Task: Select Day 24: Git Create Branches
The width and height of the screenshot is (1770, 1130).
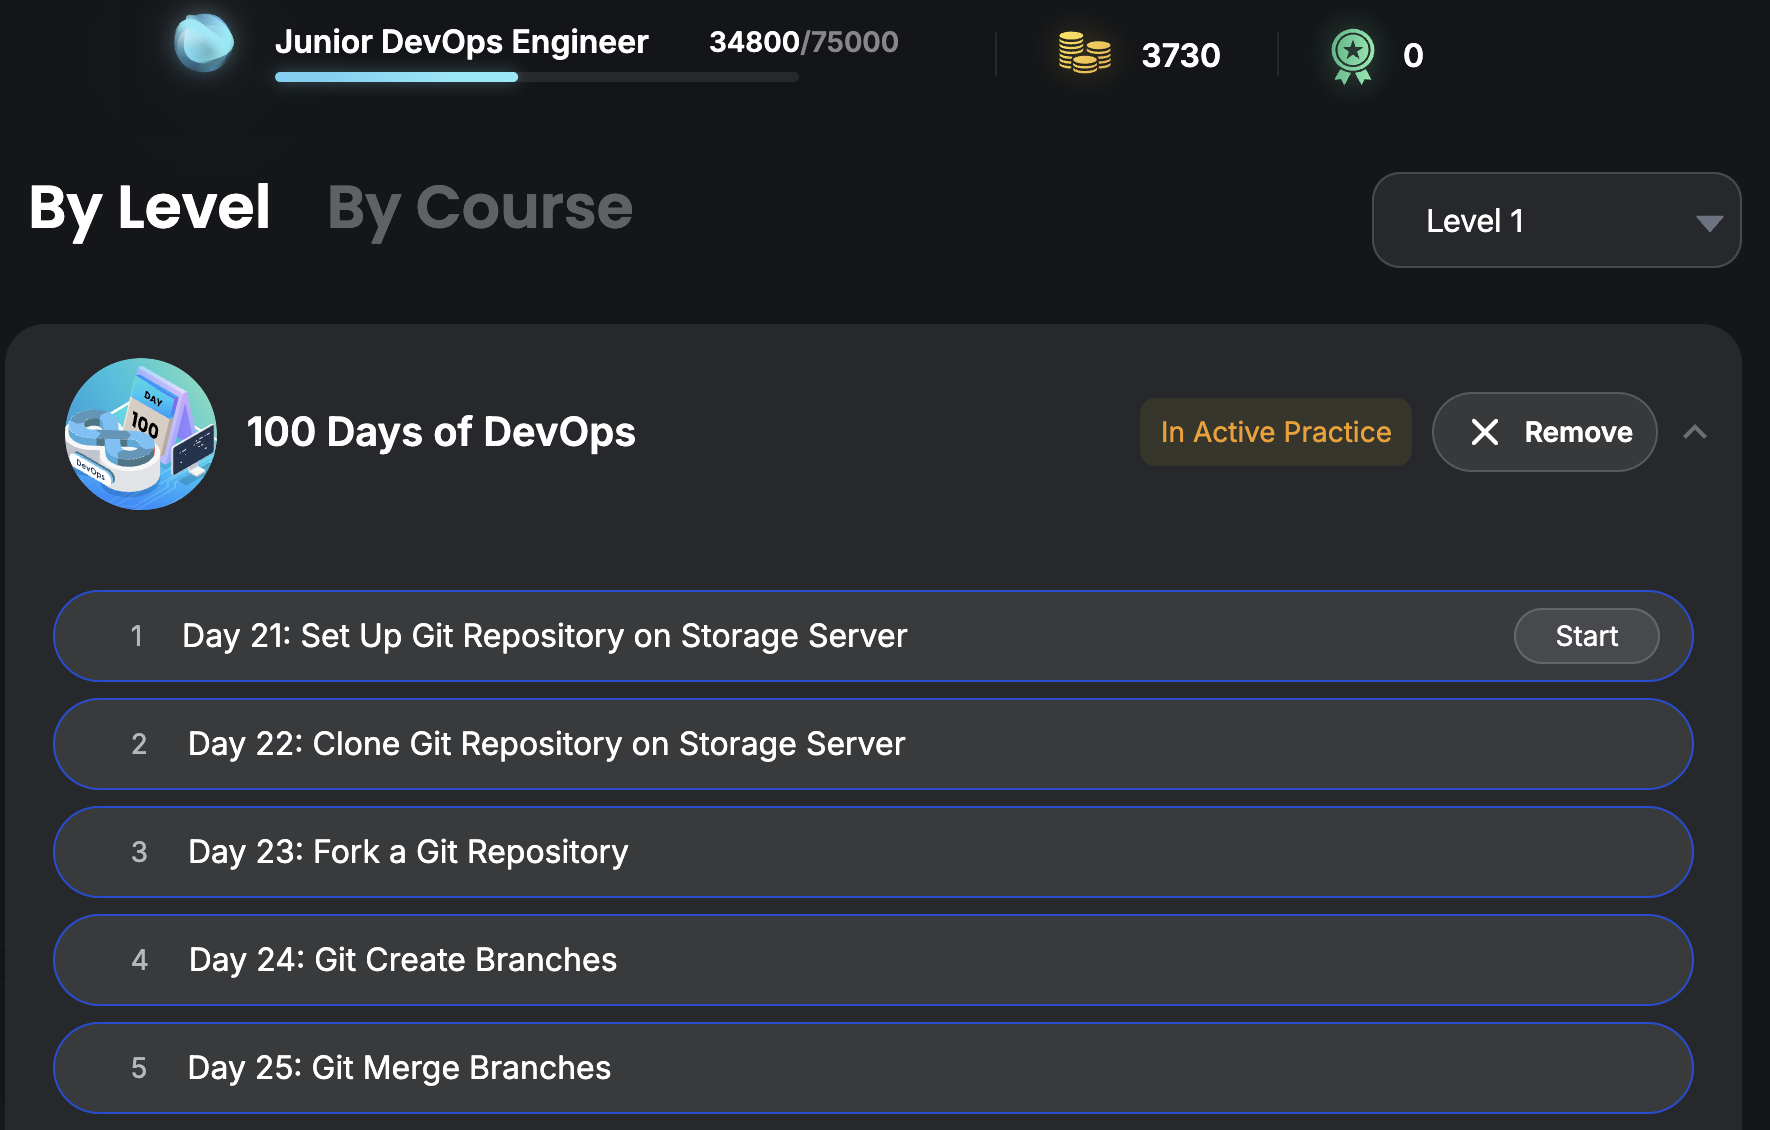Action: click(403, 960)
